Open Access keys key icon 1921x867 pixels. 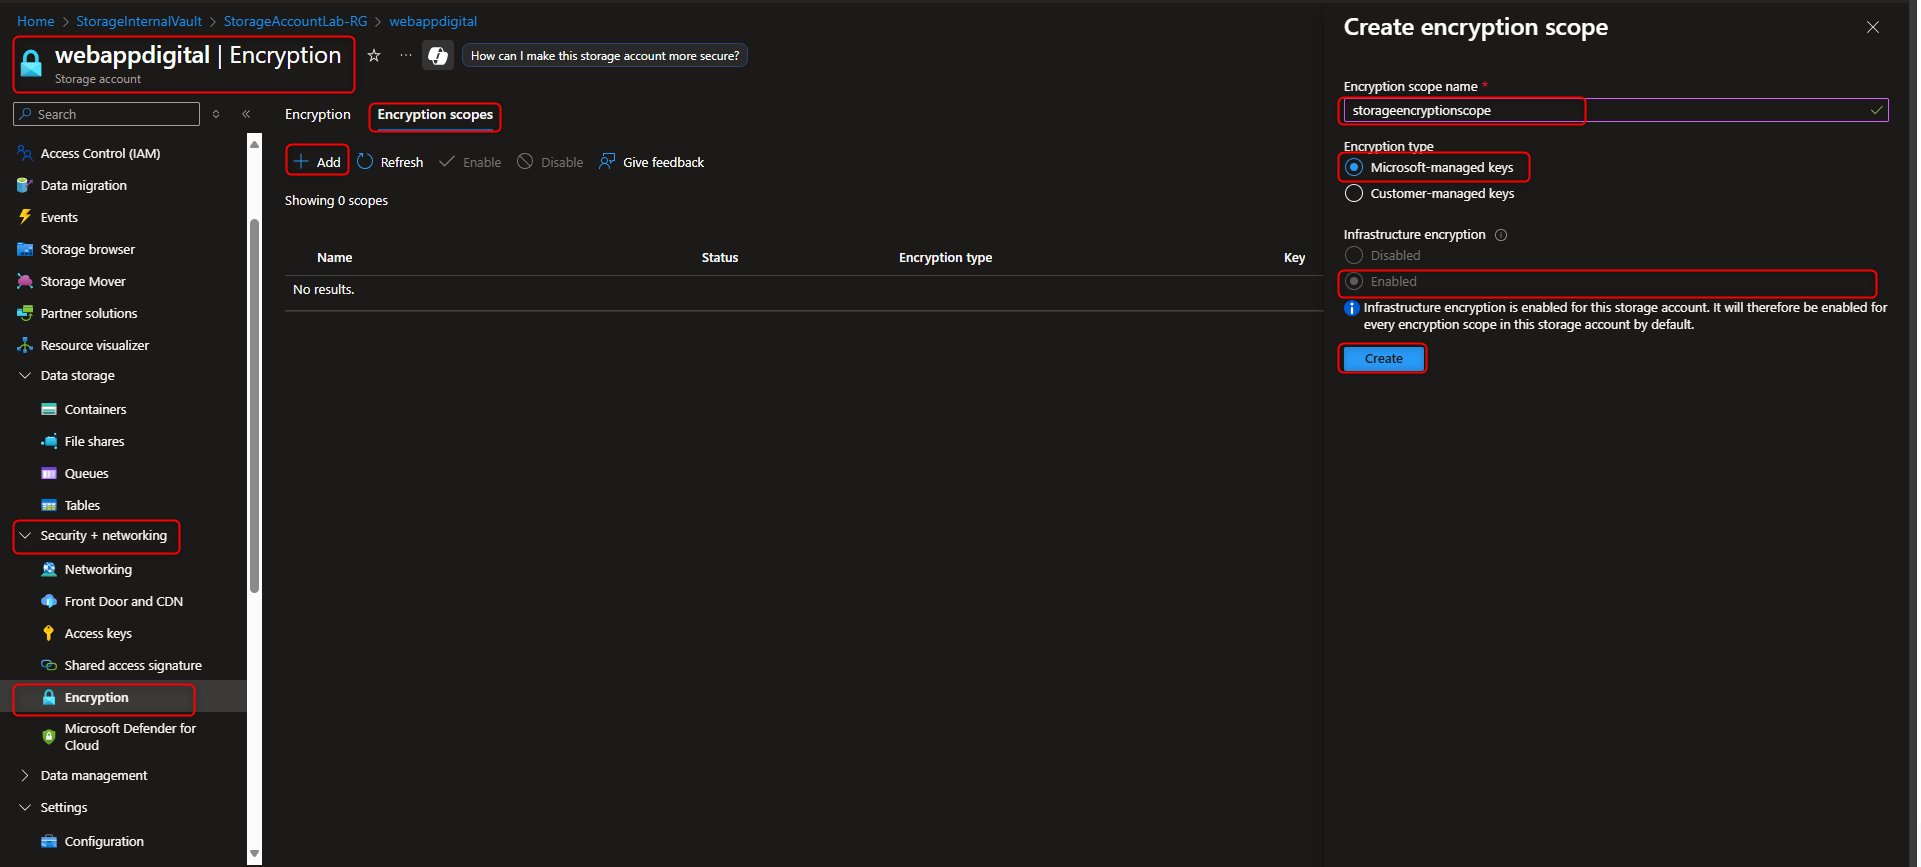click(x=49, y=633)
